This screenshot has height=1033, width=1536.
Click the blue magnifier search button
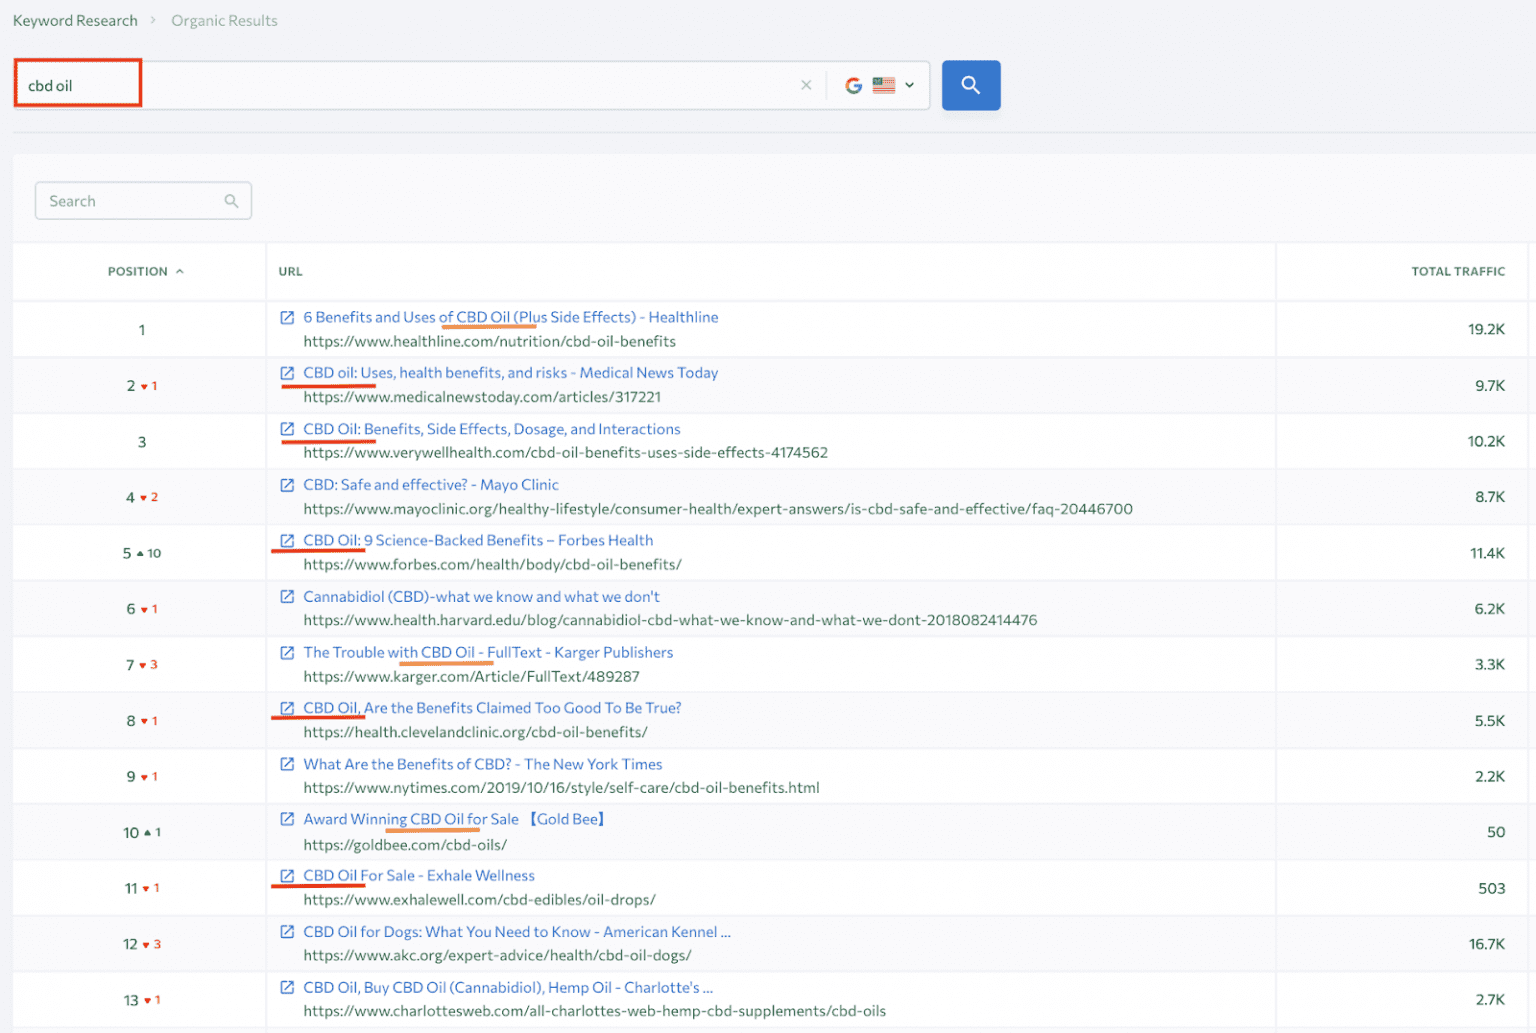[x=970, y=85]
